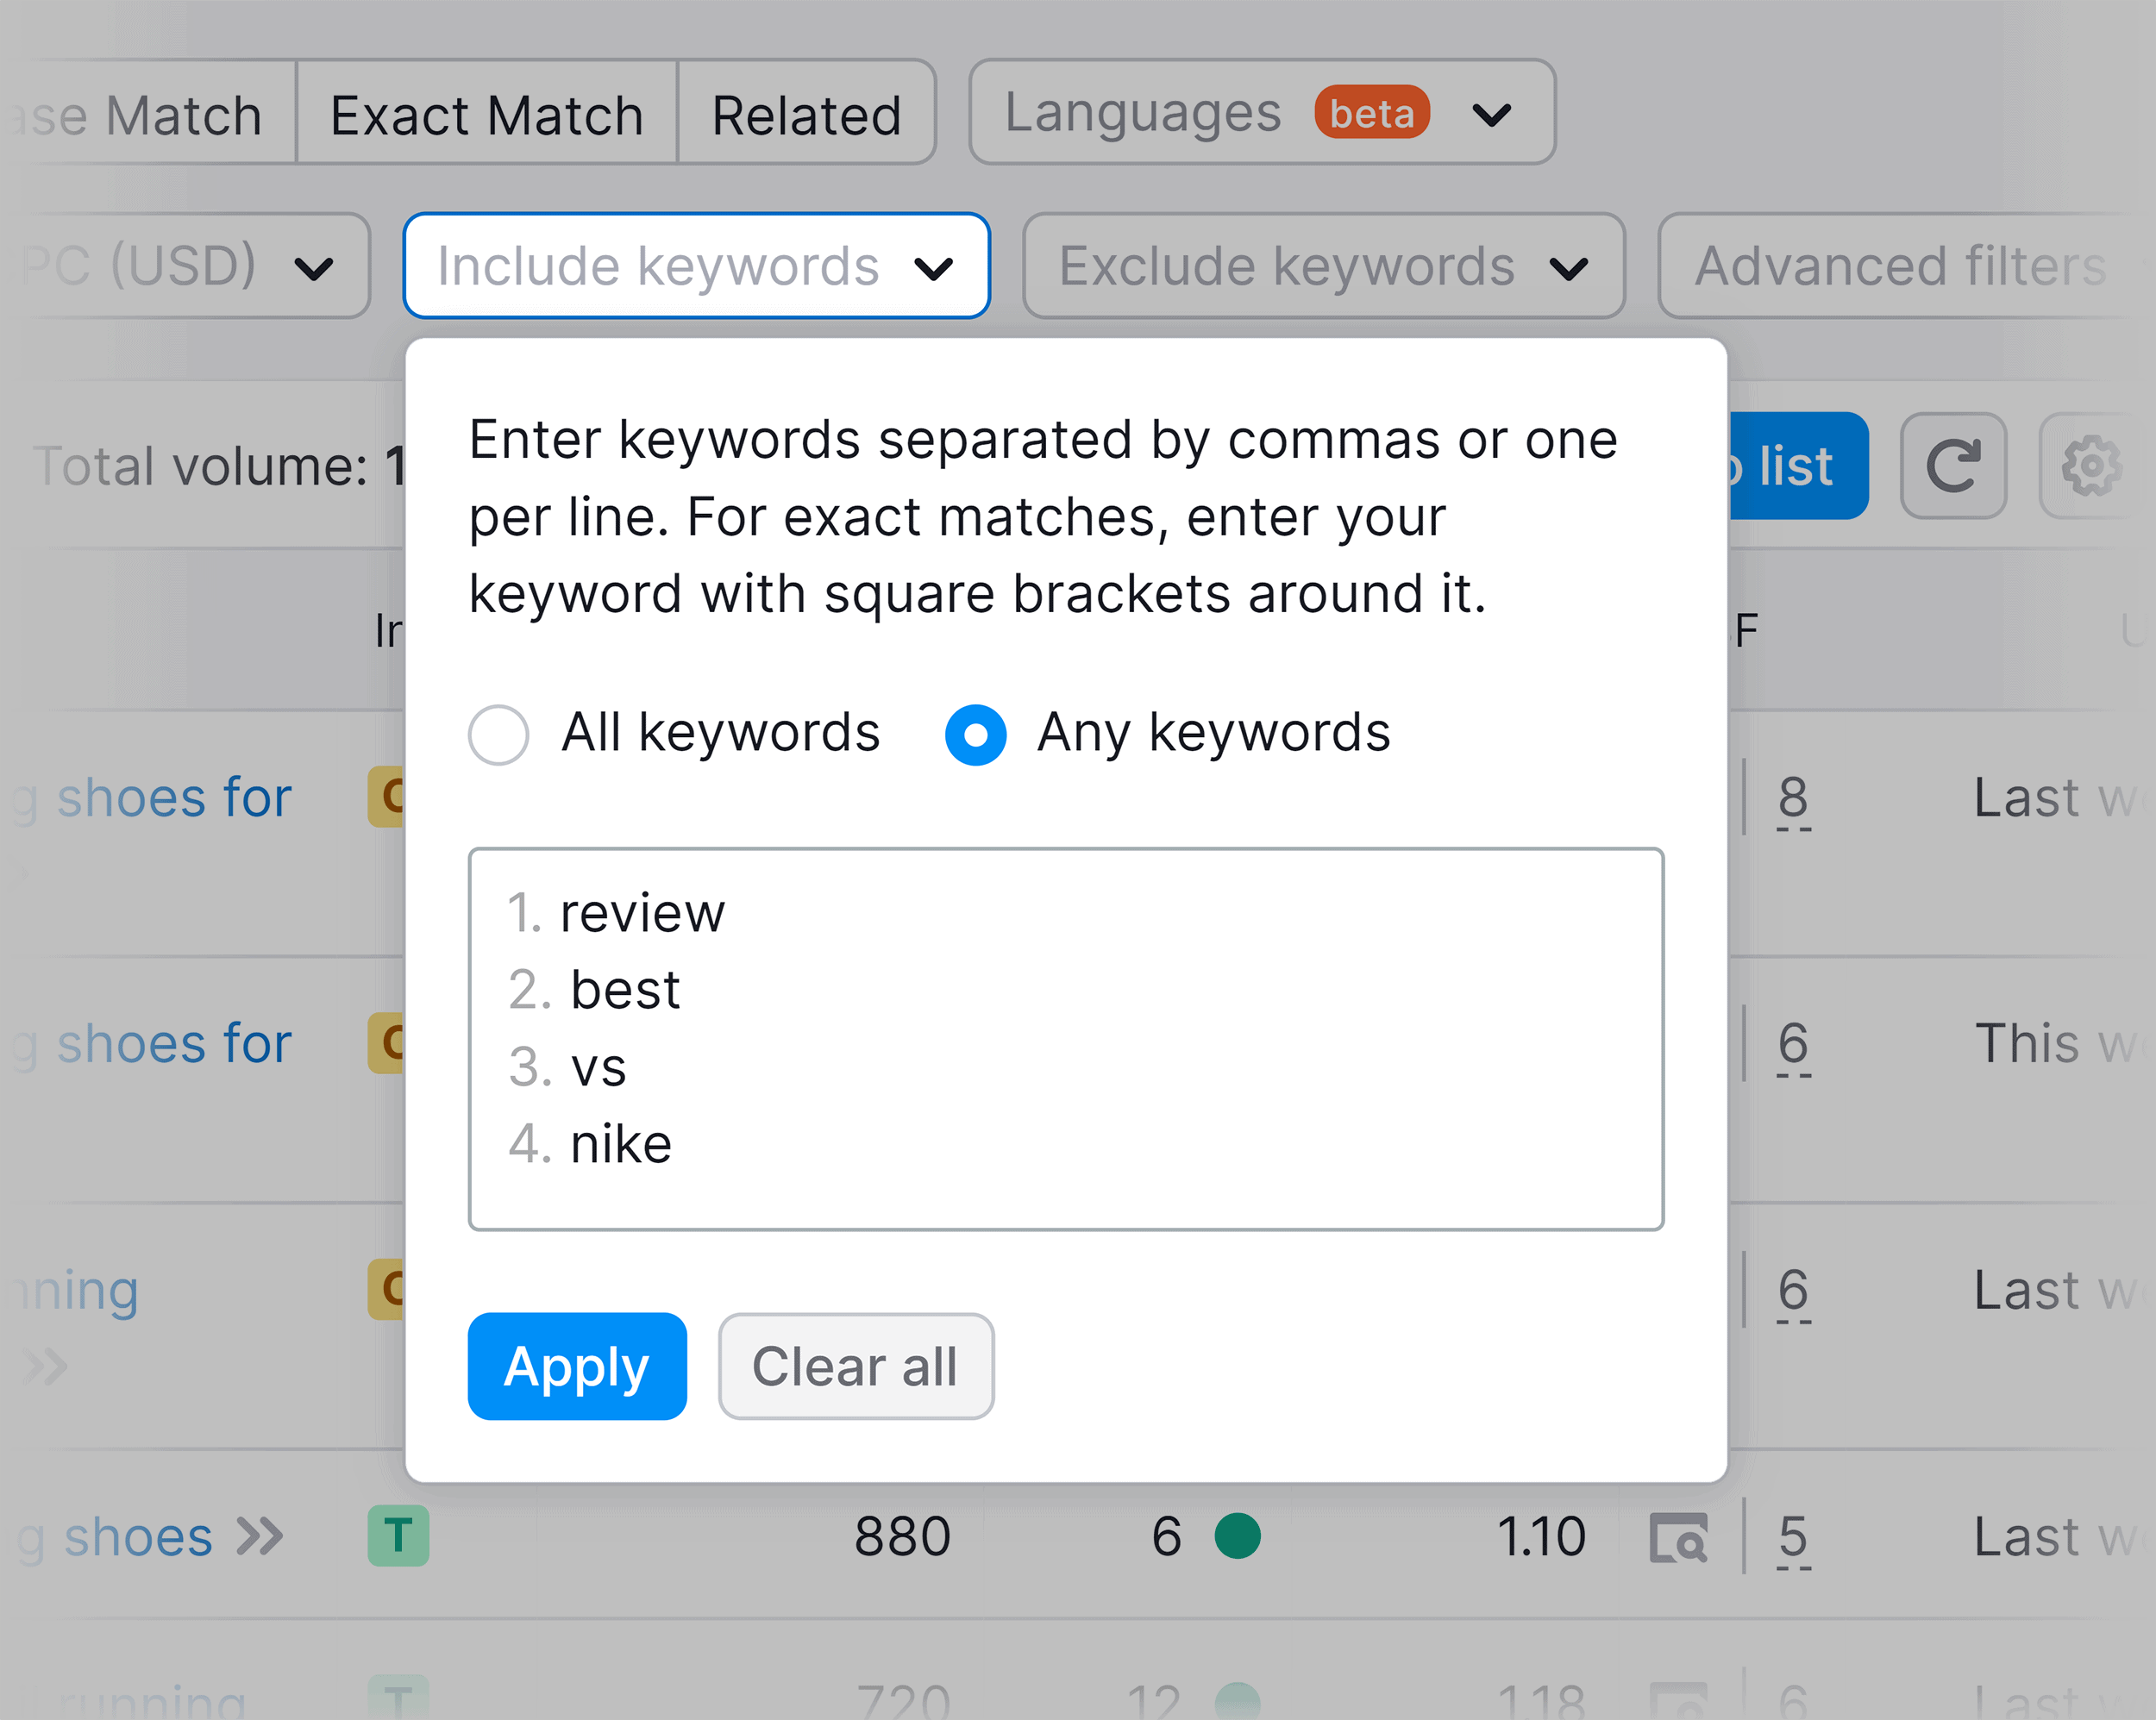Image resolution: width=2156 pixels, height=1720 pixels.
Task: Apply the included keyword filters
Action: click(x=577, y=1366)
